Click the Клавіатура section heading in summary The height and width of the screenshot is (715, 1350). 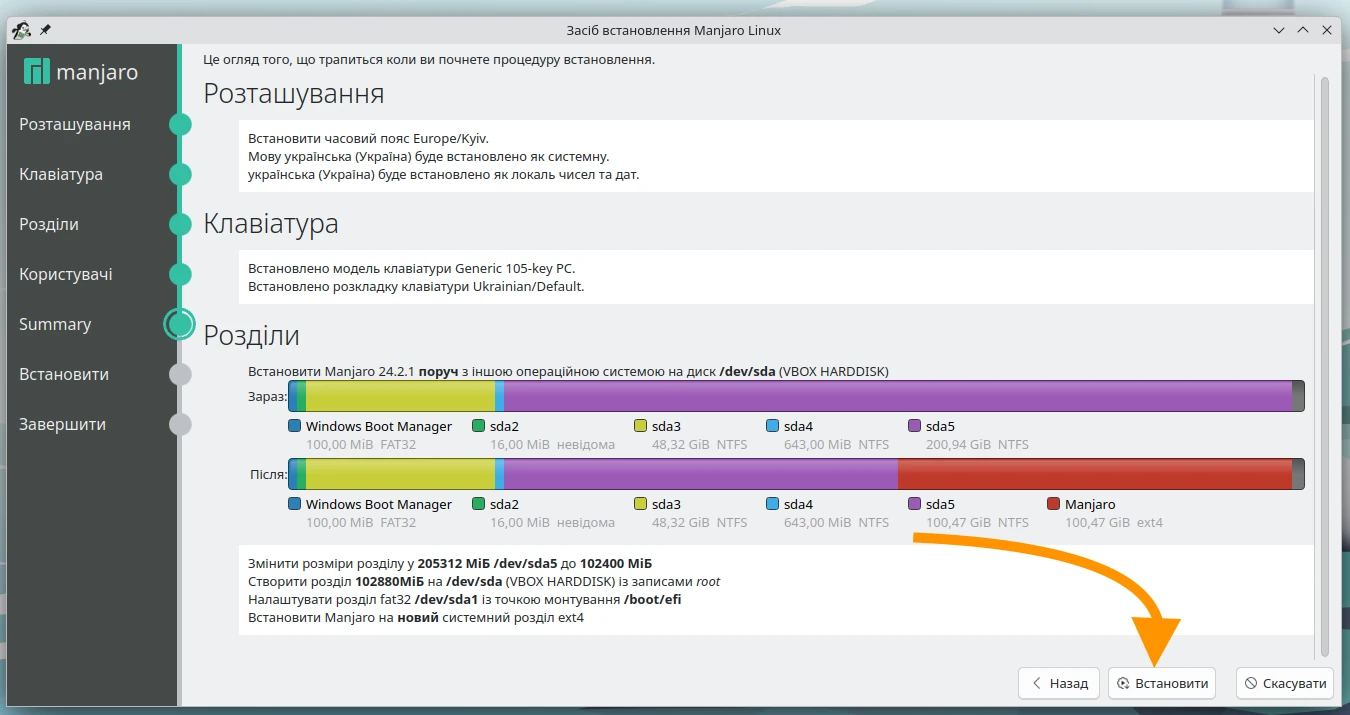tap(271, 224)
